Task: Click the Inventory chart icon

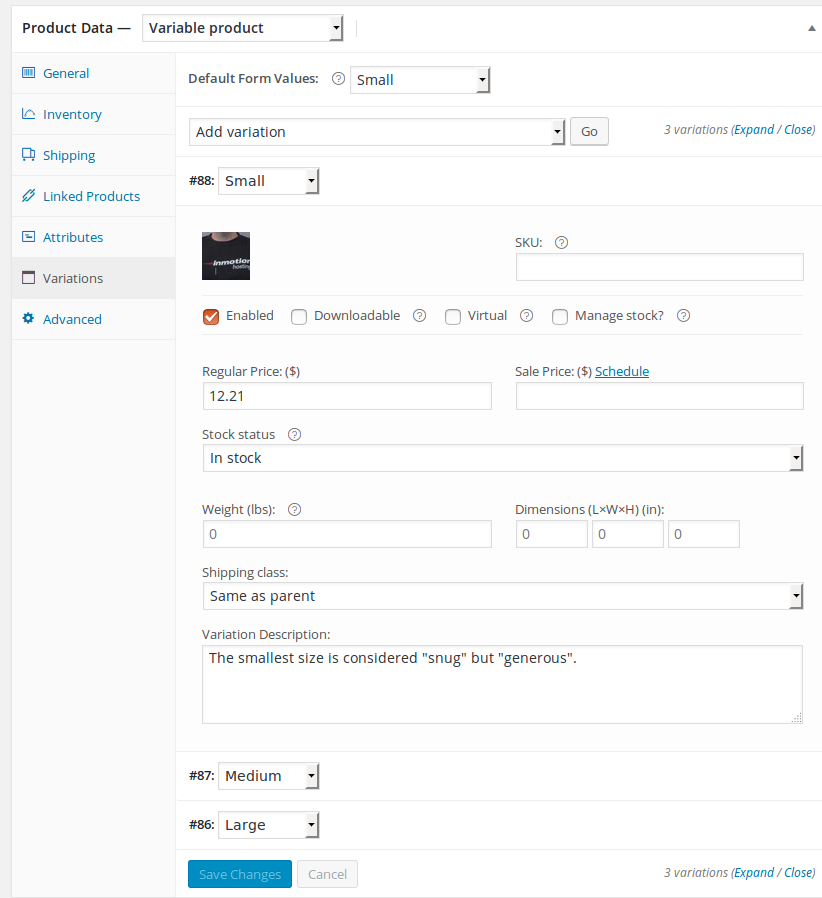Action: click(x=28, y=114)
